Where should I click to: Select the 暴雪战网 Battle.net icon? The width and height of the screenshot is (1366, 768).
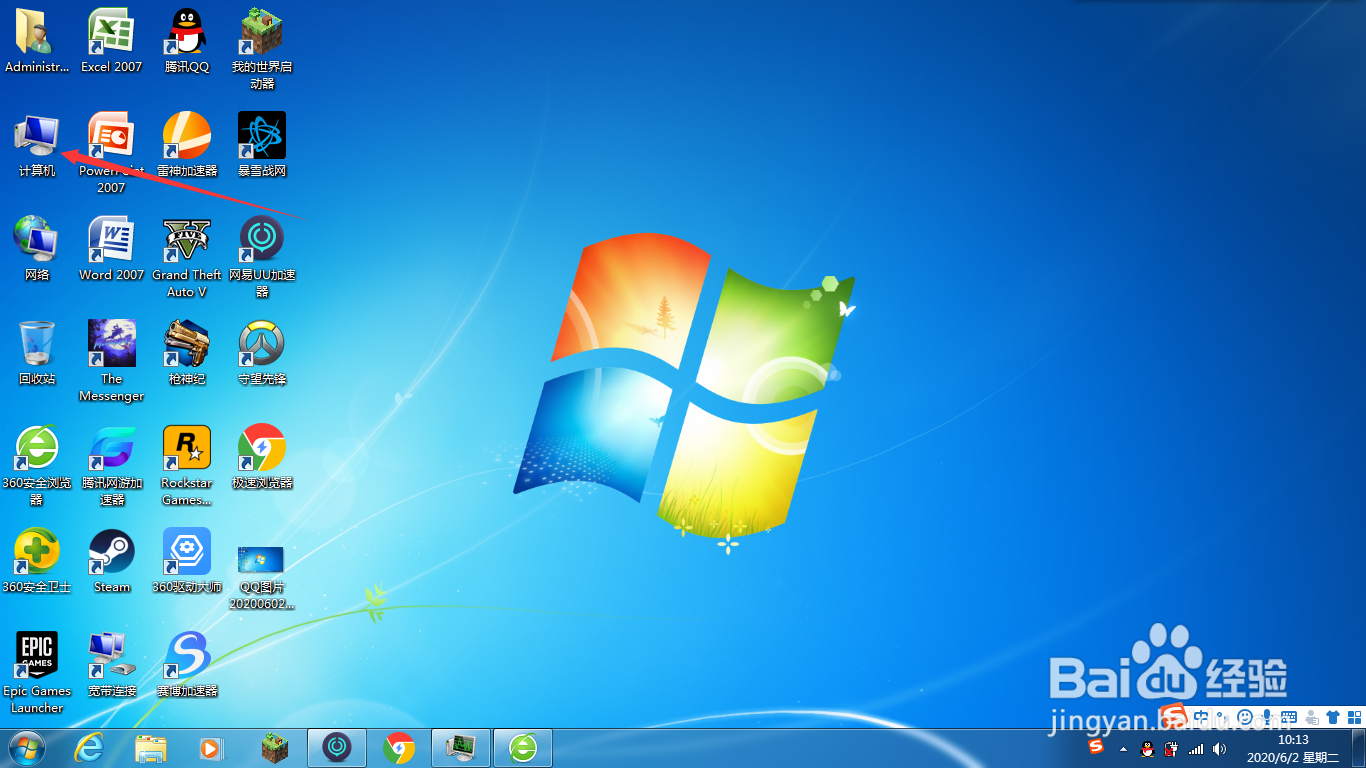[262, 145]
